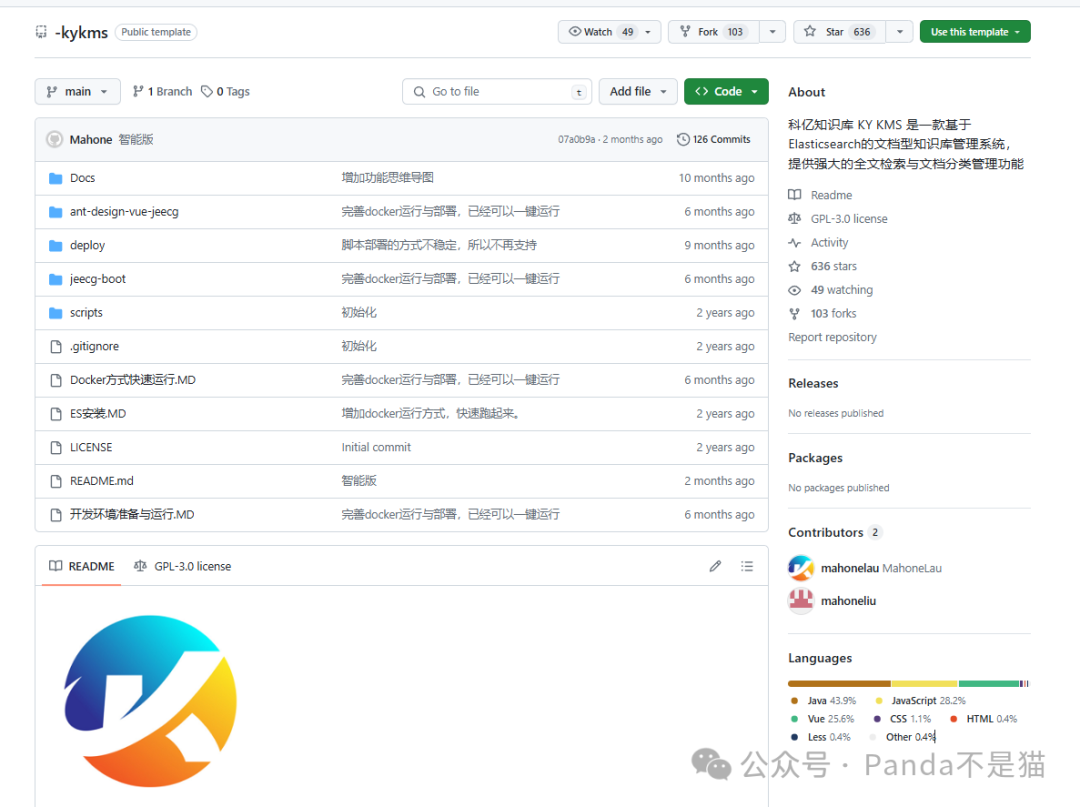Screen dimensions: 1080x807
Task: Open the ant-design-vue-jeecg folder icon
Action: click(56, 212)
